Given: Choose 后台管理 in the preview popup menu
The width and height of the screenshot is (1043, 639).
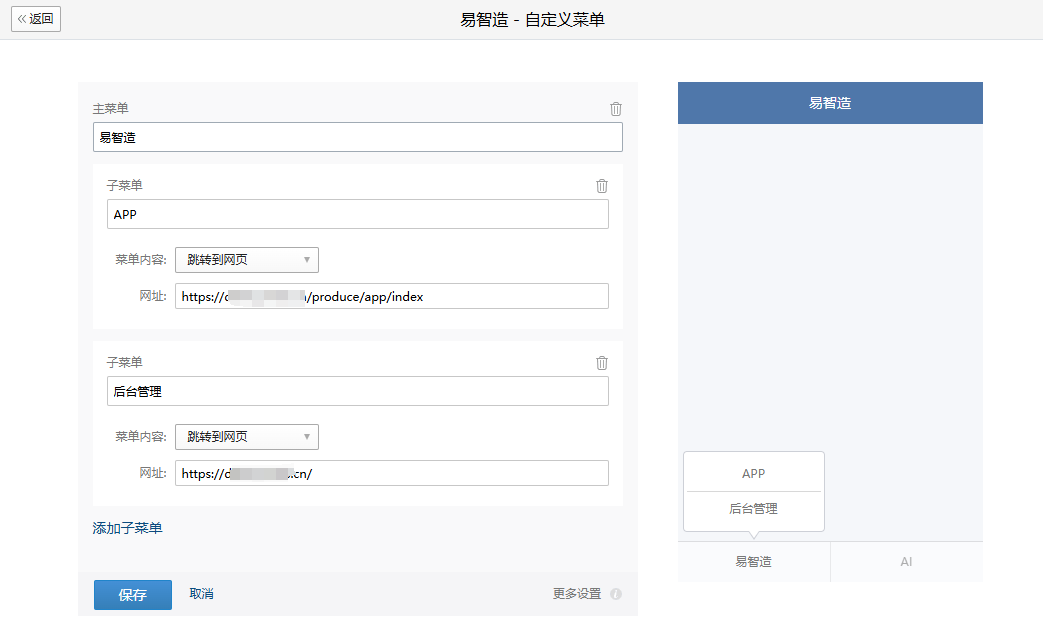Looking at the screenshot, I should (754, 509).
